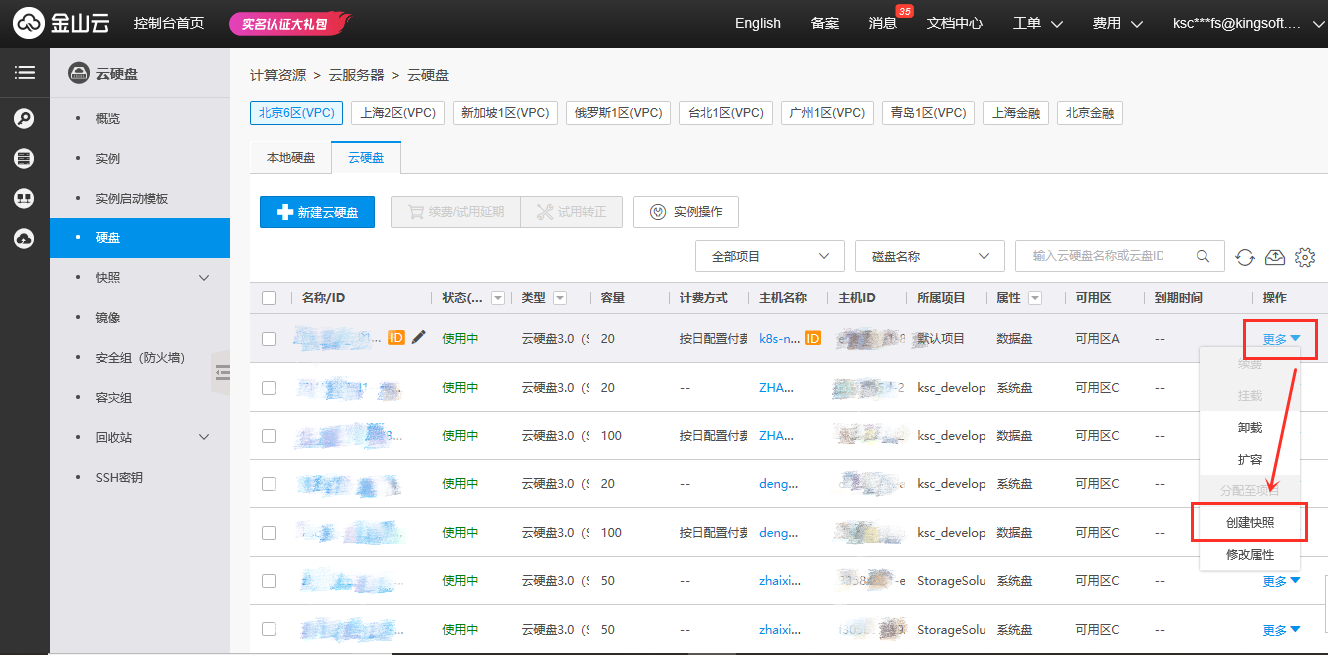Click the 默认项目 cell in the first row
This screenshot has height=655, width=1328.
tap(941, 339)
